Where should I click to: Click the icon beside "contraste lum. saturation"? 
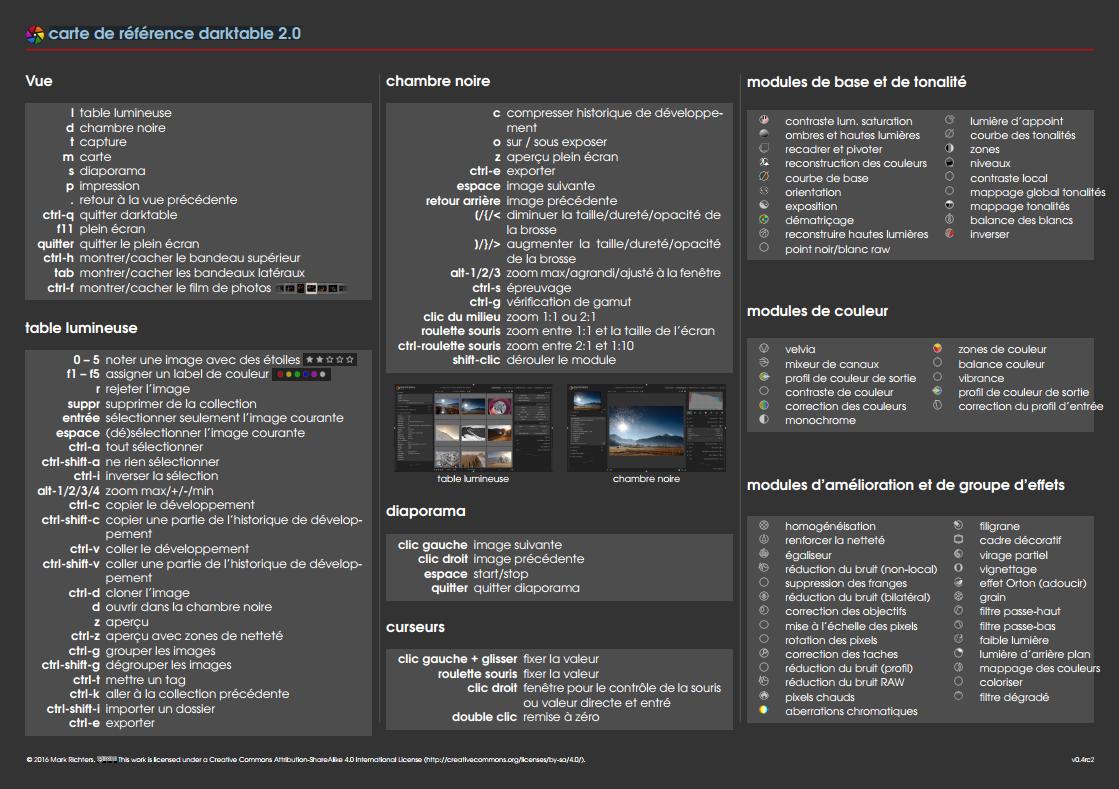click(764, 121)
